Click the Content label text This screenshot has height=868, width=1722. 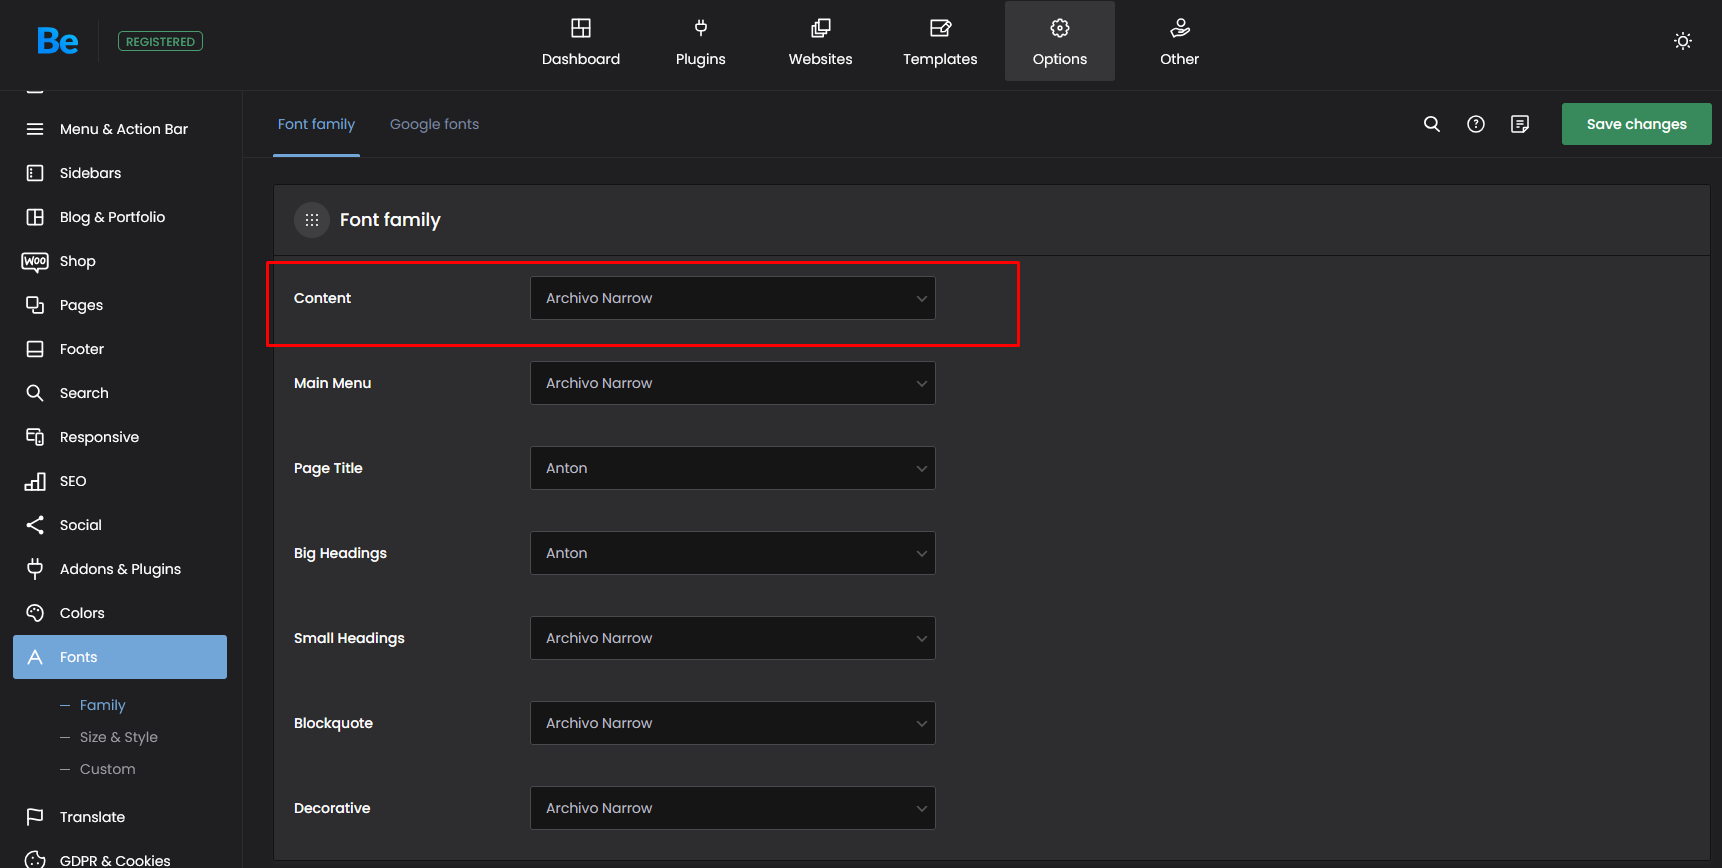pyautogui.click(x=322, y=298)
